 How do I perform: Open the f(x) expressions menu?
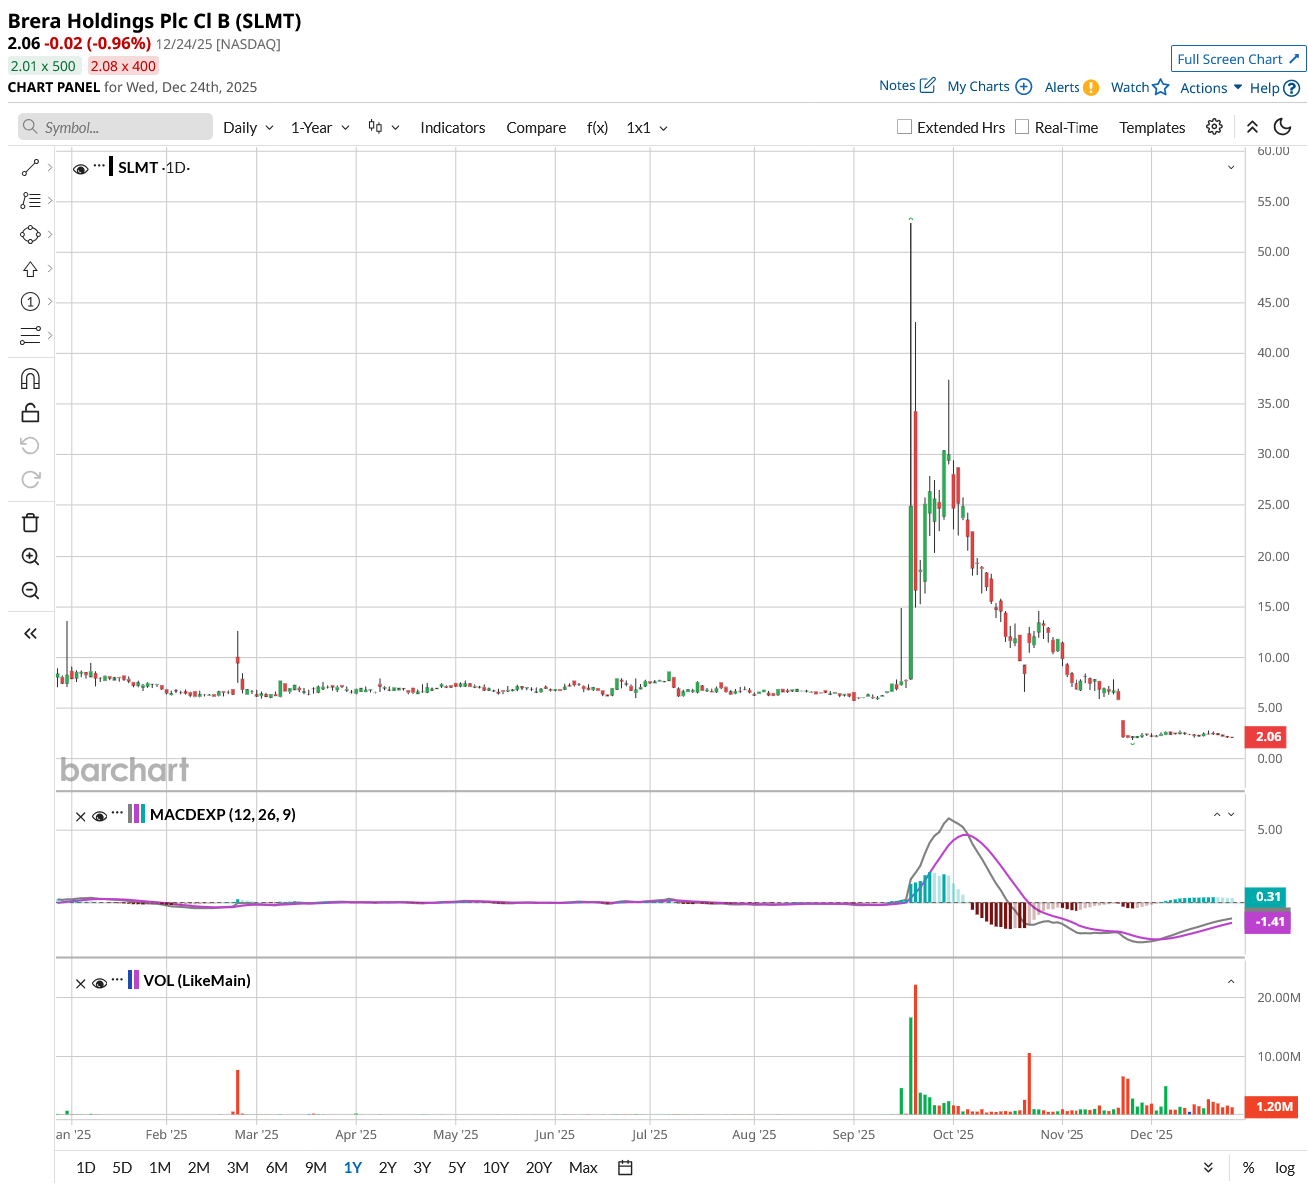point(597,127)
